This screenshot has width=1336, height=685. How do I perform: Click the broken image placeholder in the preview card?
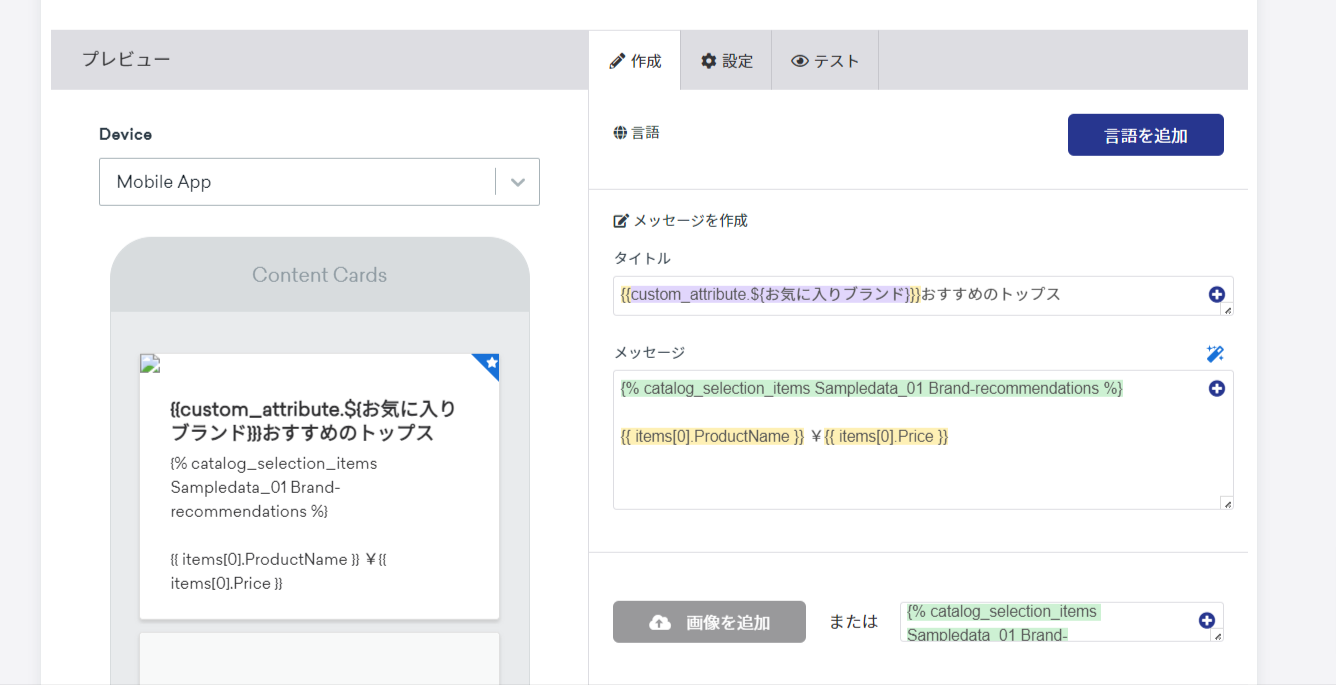tap(150, 363)
